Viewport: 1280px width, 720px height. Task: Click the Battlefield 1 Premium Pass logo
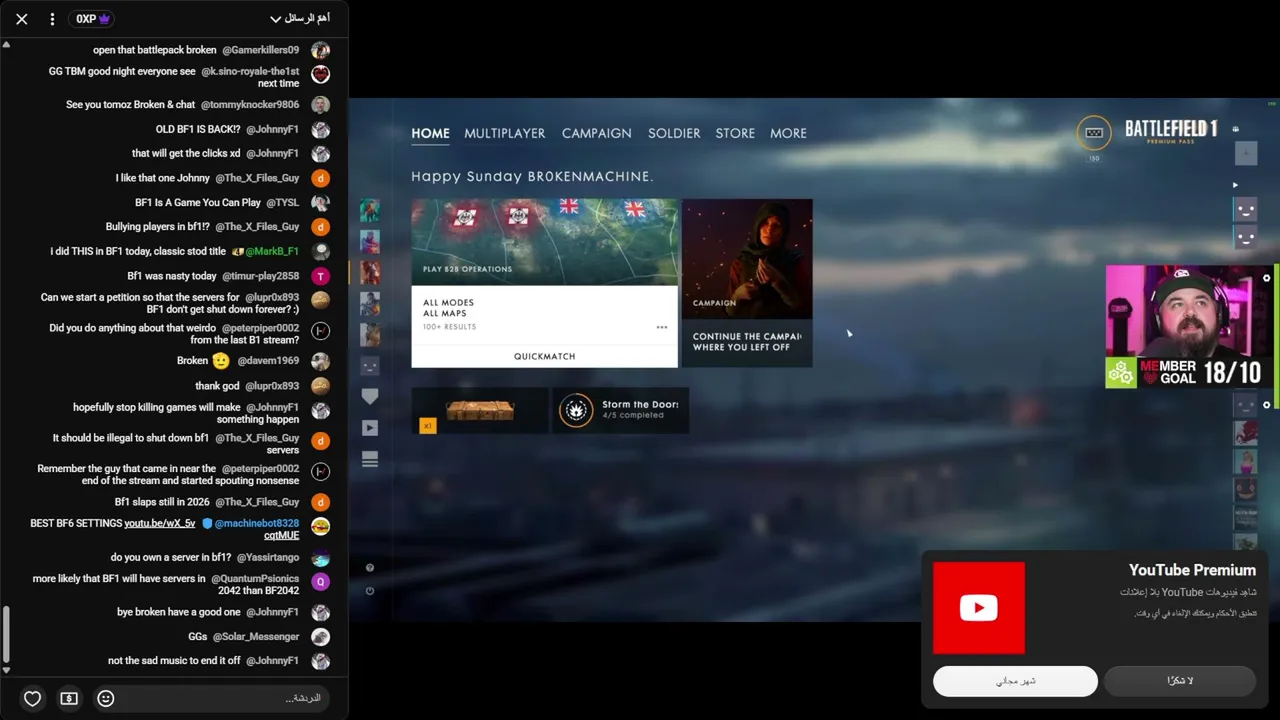pyautogui.click(x=1170, y=132)
